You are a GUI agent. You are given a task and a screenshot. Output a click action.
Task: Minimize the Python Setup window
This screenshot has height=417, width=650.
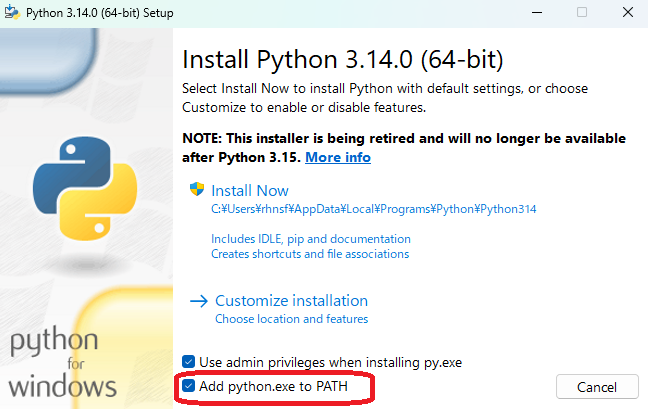535,12
